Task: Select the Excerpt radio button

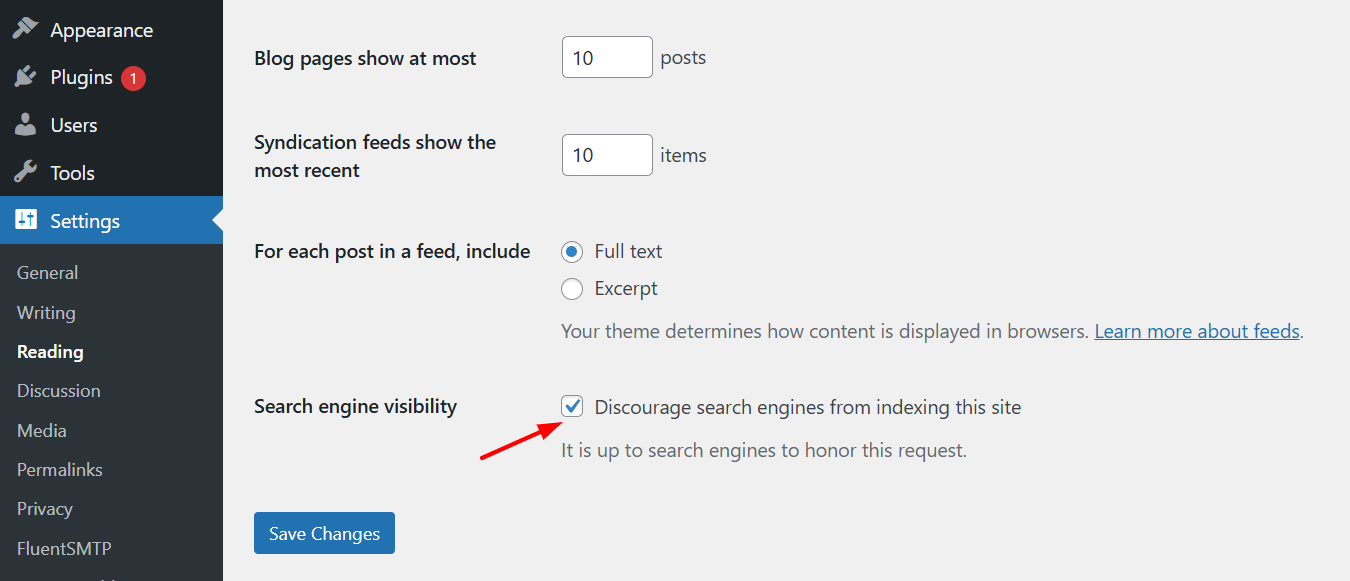Action: 572,289
